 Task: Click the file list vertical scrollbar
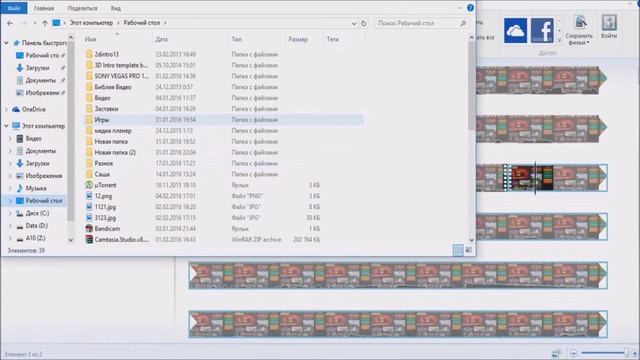pos(472,86)
